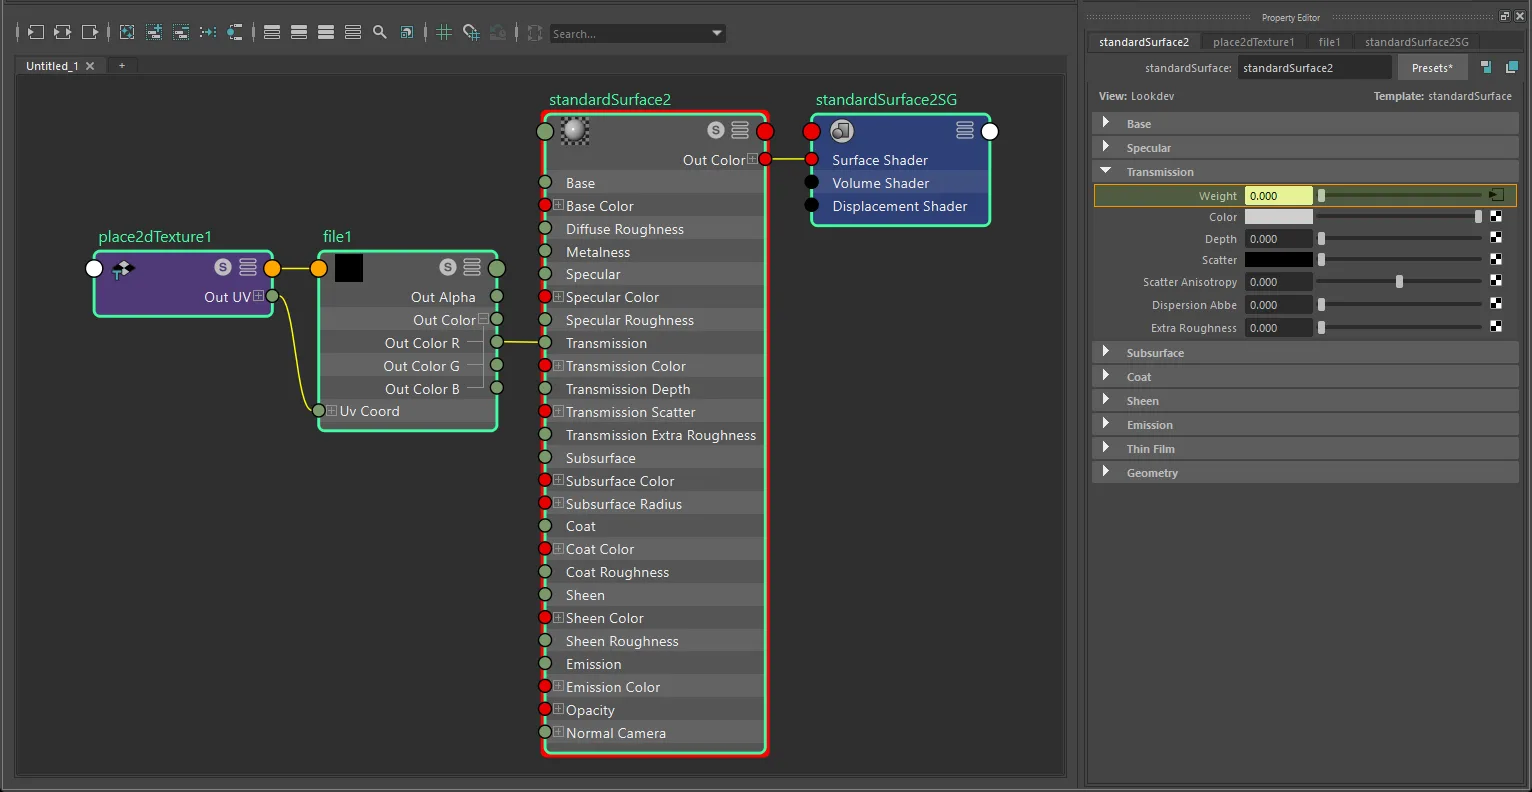This screenshot has width=1532, height=792.
Task: Collapse Out Color on file1 node
Action: pyautogui.click(x=484, y=319)
